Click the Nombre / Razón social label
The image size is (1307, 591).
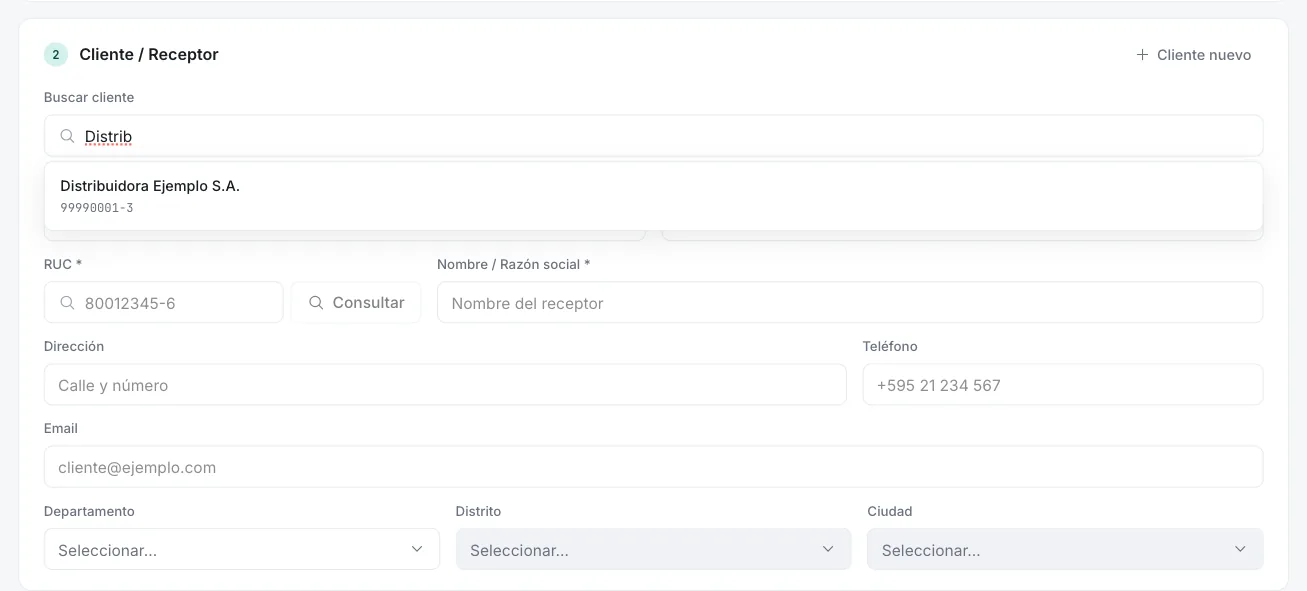(x=514, y=264)
